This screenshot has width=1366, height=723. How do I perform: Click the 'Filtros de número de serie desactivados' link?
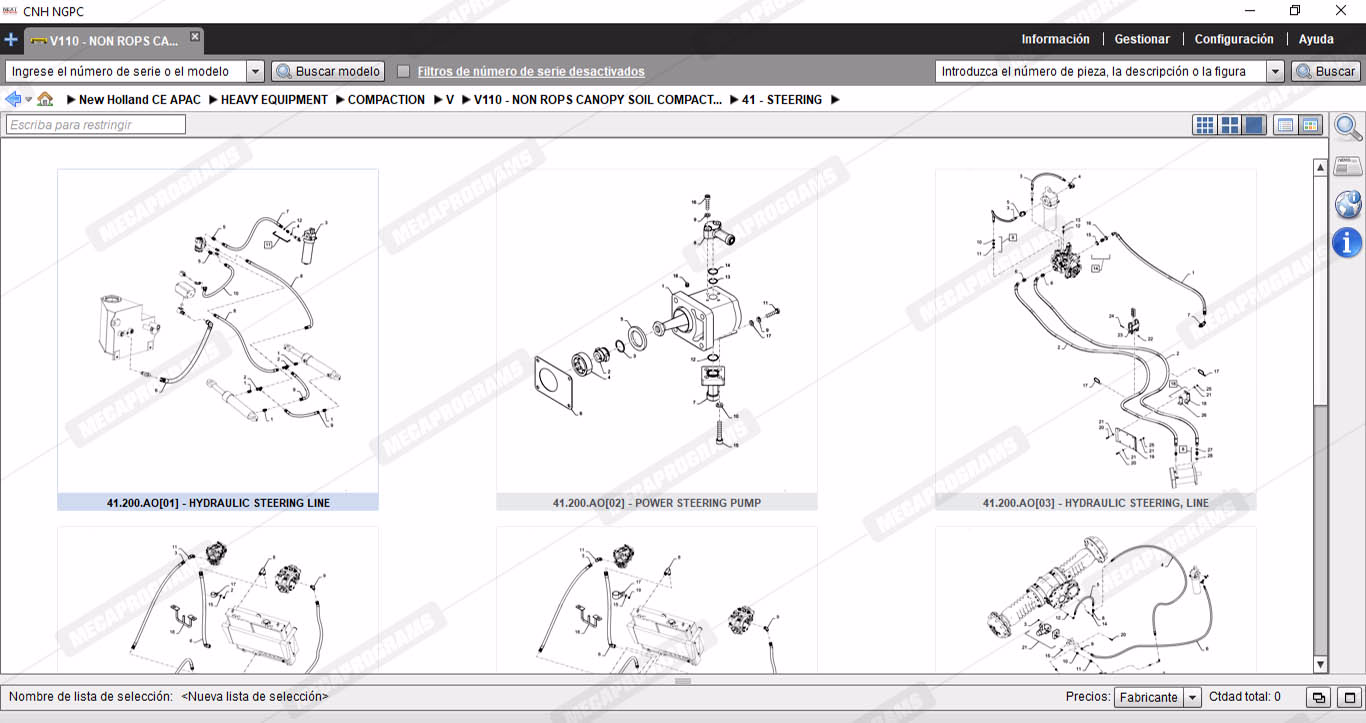(x=531, y=71)
